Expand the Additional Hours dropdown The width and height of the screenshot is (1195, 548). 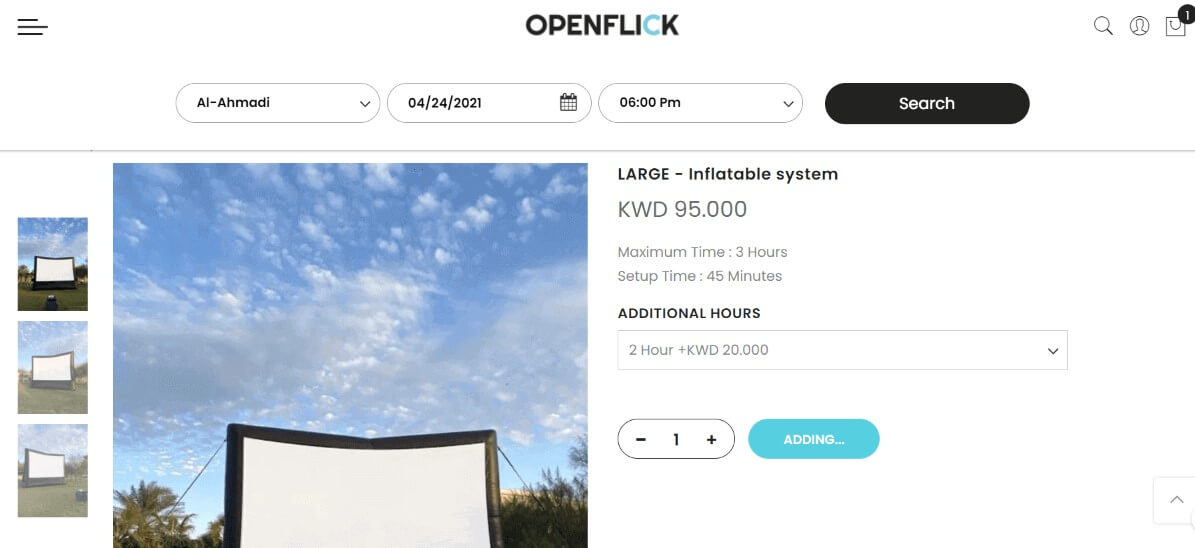tap(842, 350)
